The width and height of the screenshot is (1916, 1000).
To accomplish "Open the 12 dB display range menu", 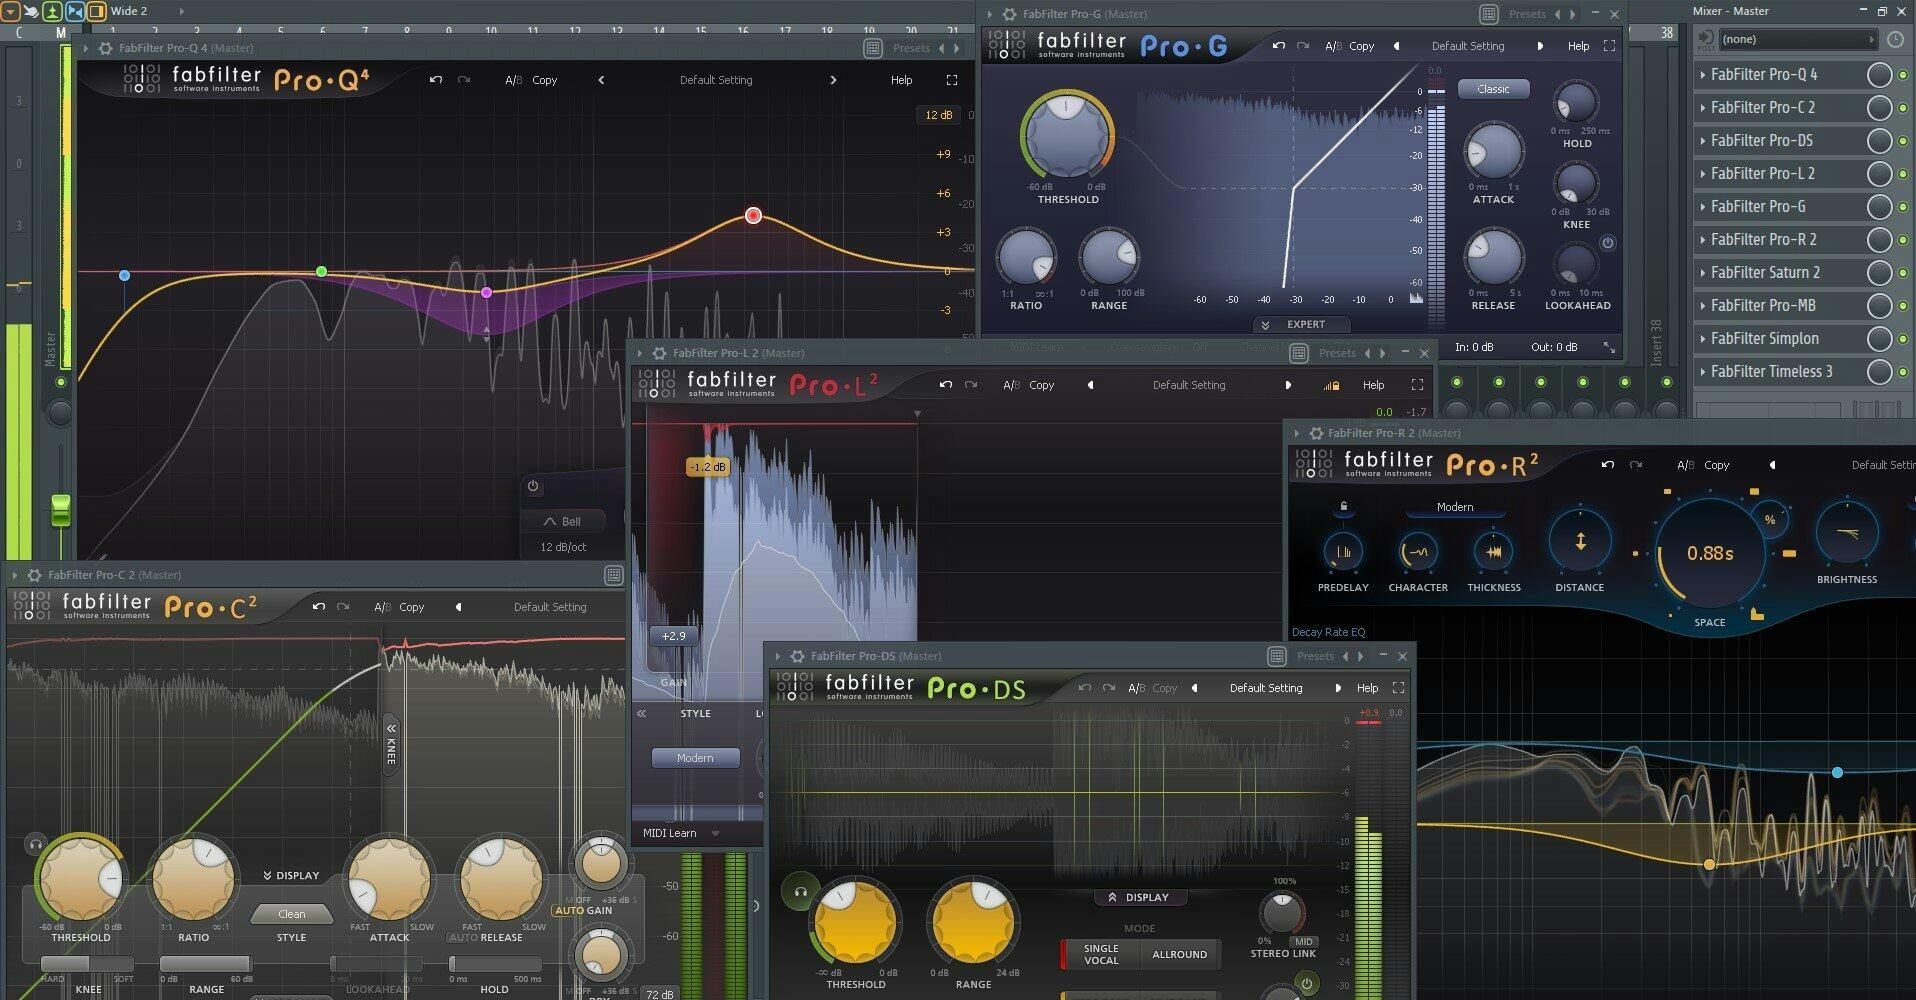I will (938, 115).
